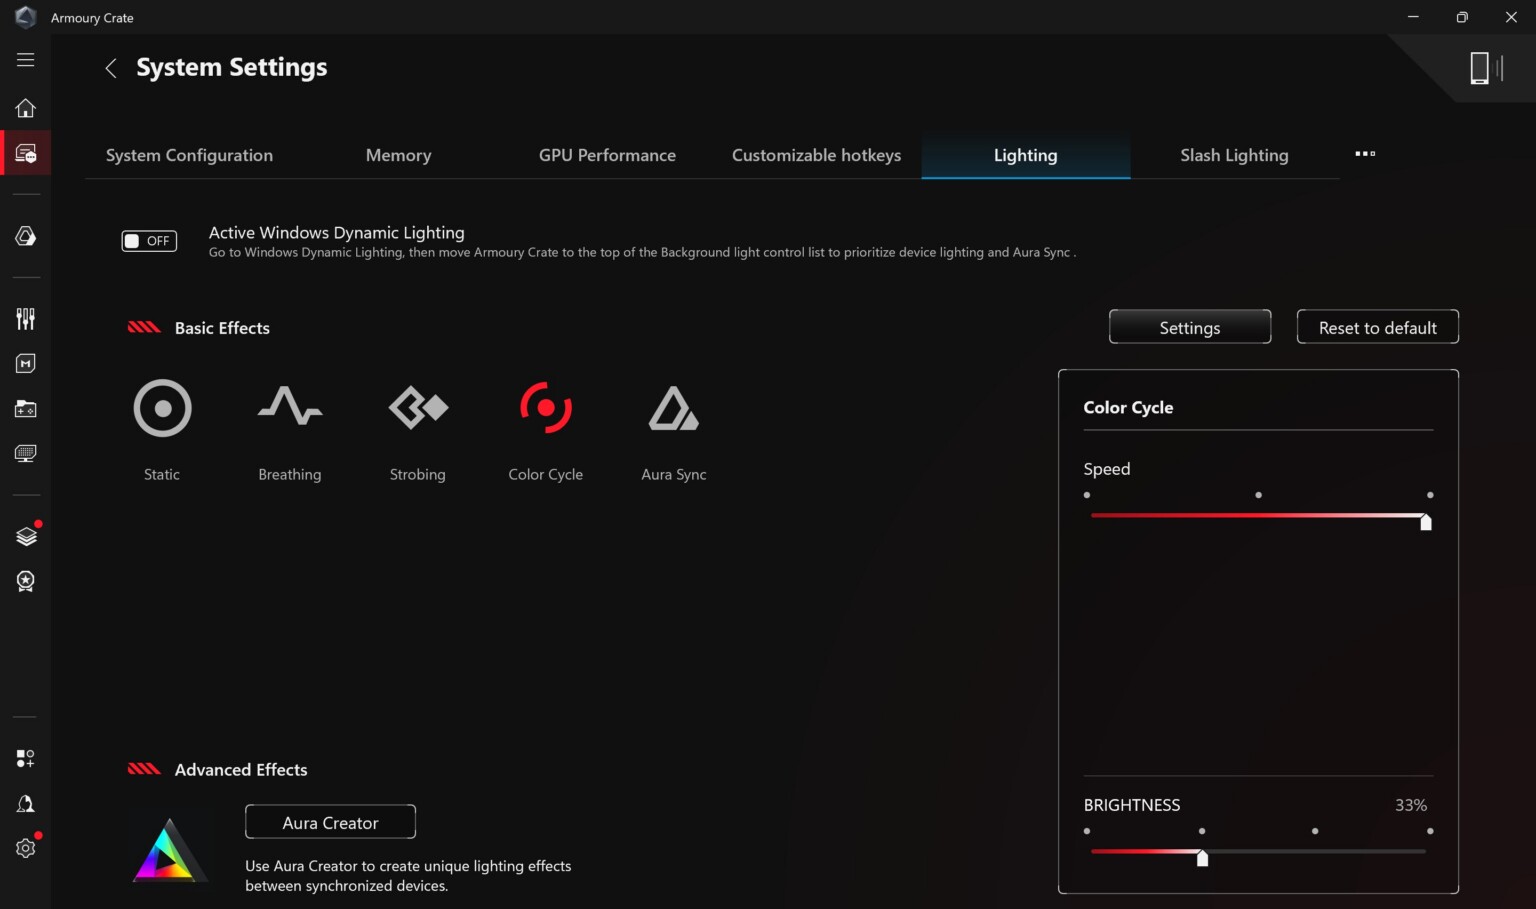Open the notification bell icon in the sidebar

26,804
